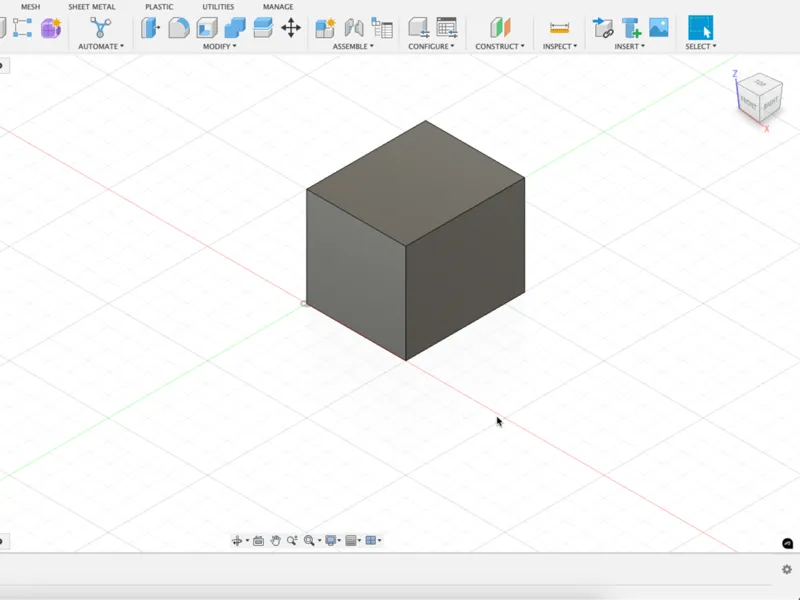Select the left front face of the cube
The width and height of the screenshot is (800, 600).
pos(356,273)
